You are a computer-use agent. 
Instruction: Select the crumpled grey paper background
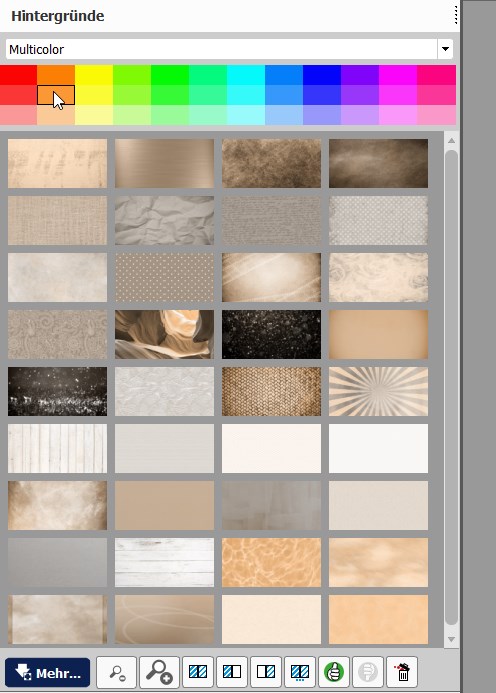coord(164,221)
